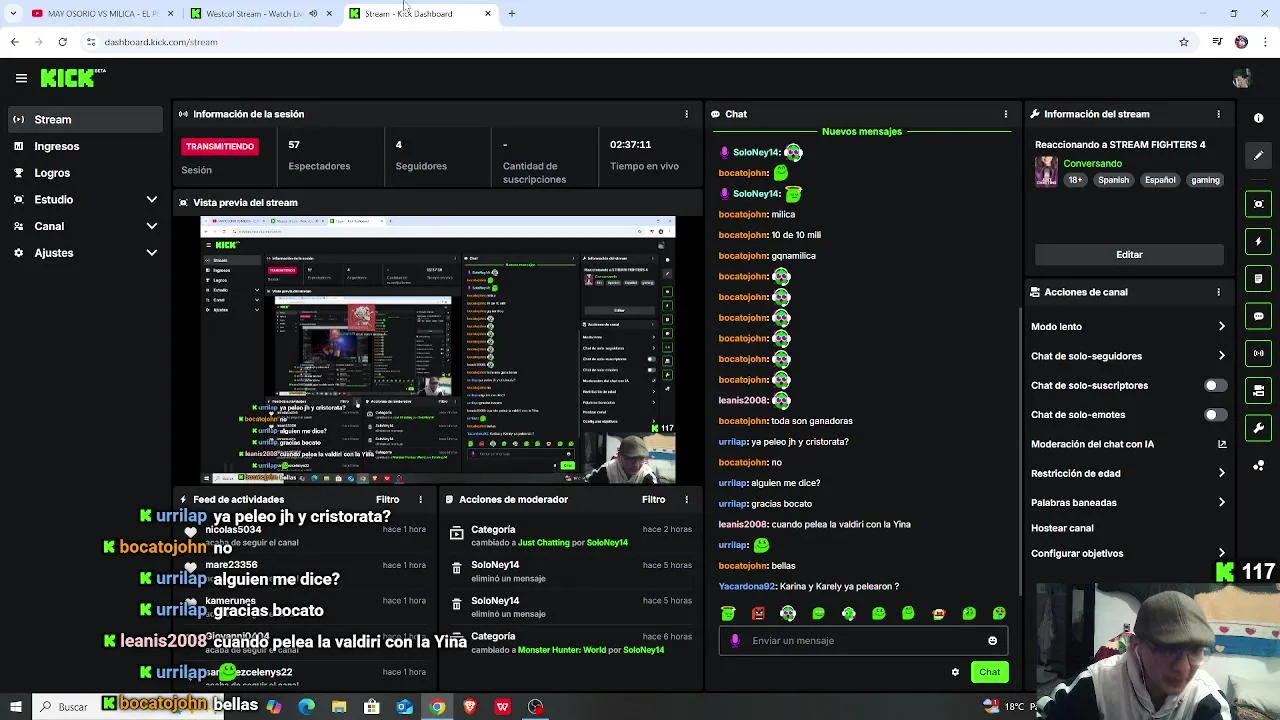Open Configurar objetivos settings
1280x720 pixels.
click(1128, 553)
